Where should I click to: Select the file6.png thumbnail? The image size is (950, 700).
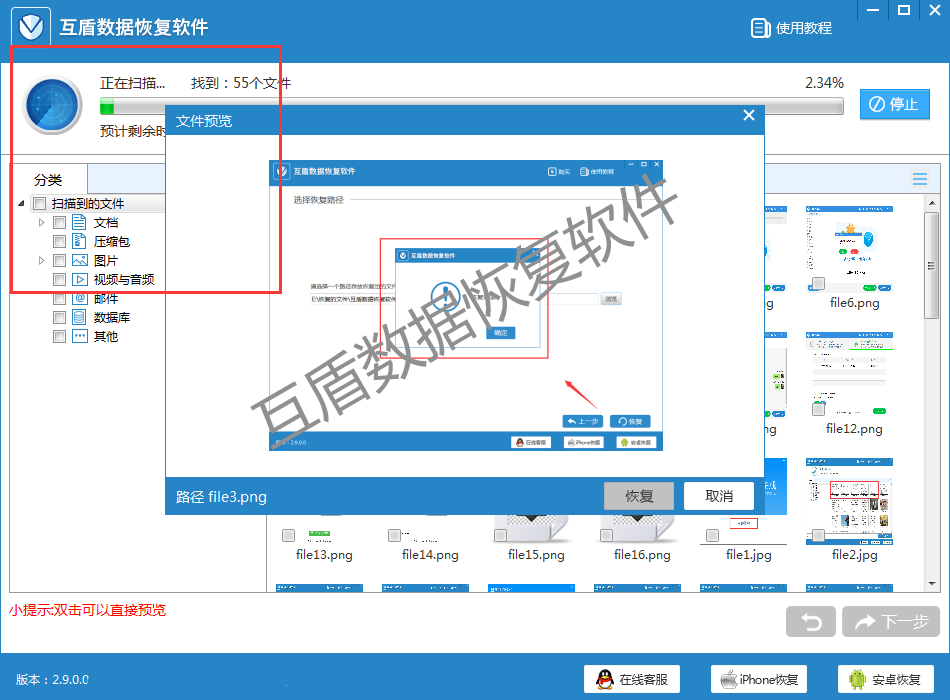(849, 249)
